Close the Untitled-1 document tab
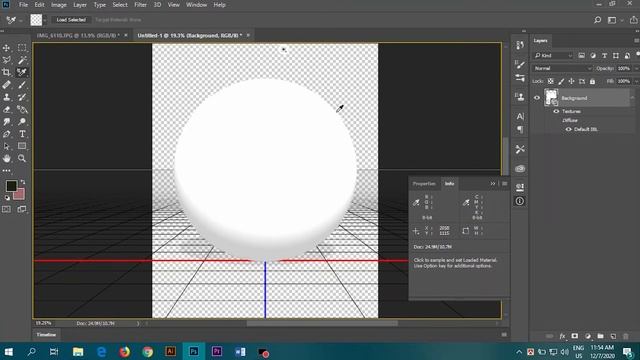 point(248,36)
